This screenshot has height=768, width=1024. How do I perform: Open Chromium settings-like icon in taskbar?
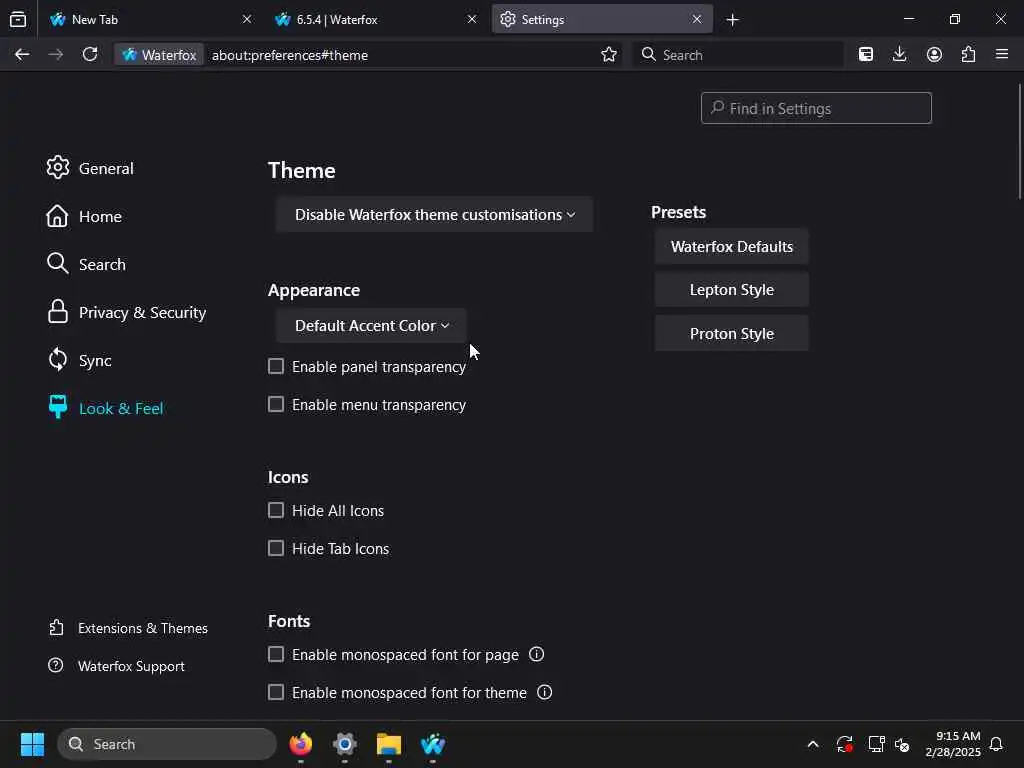(344, 744)
